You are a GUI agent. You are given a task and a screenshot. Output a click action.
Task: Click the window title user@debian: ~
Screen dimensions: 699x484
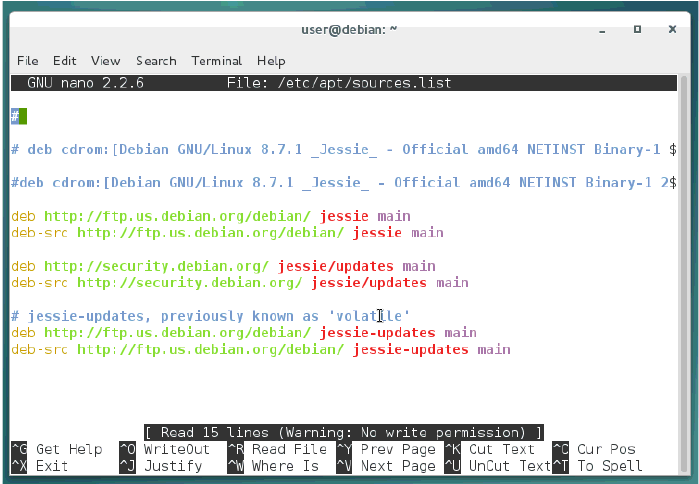pyautogui.click(x=349, y=30)
